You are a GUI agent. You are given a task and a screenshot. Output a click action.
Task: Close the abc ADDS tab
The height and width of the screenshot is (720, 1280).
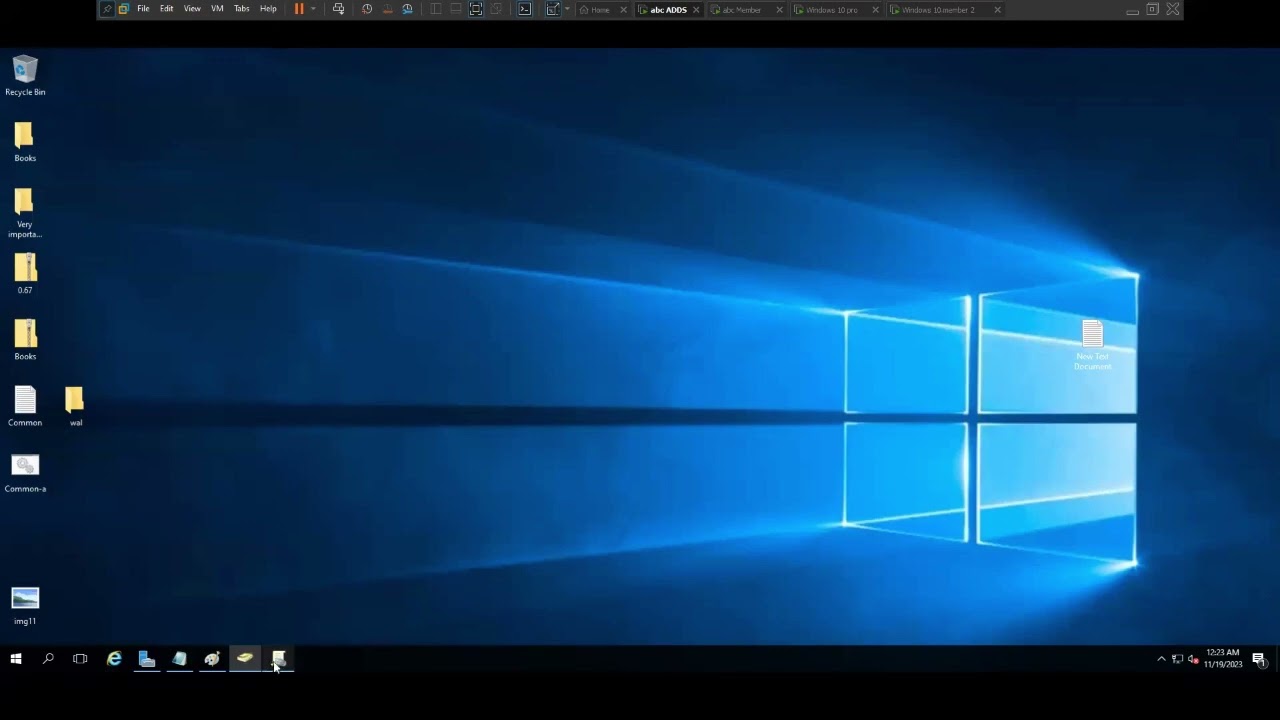point(696,10)
